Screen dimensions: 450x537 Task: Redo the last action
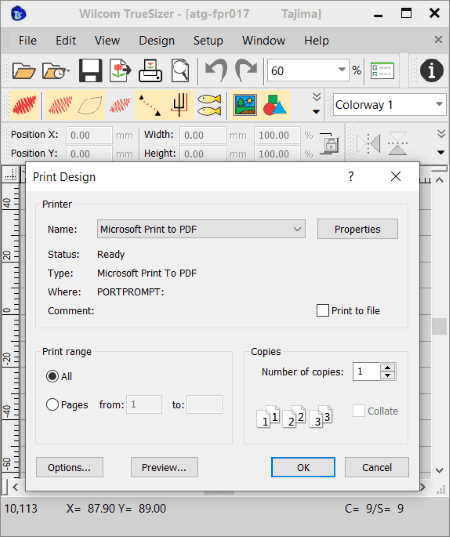click(246, 71)
